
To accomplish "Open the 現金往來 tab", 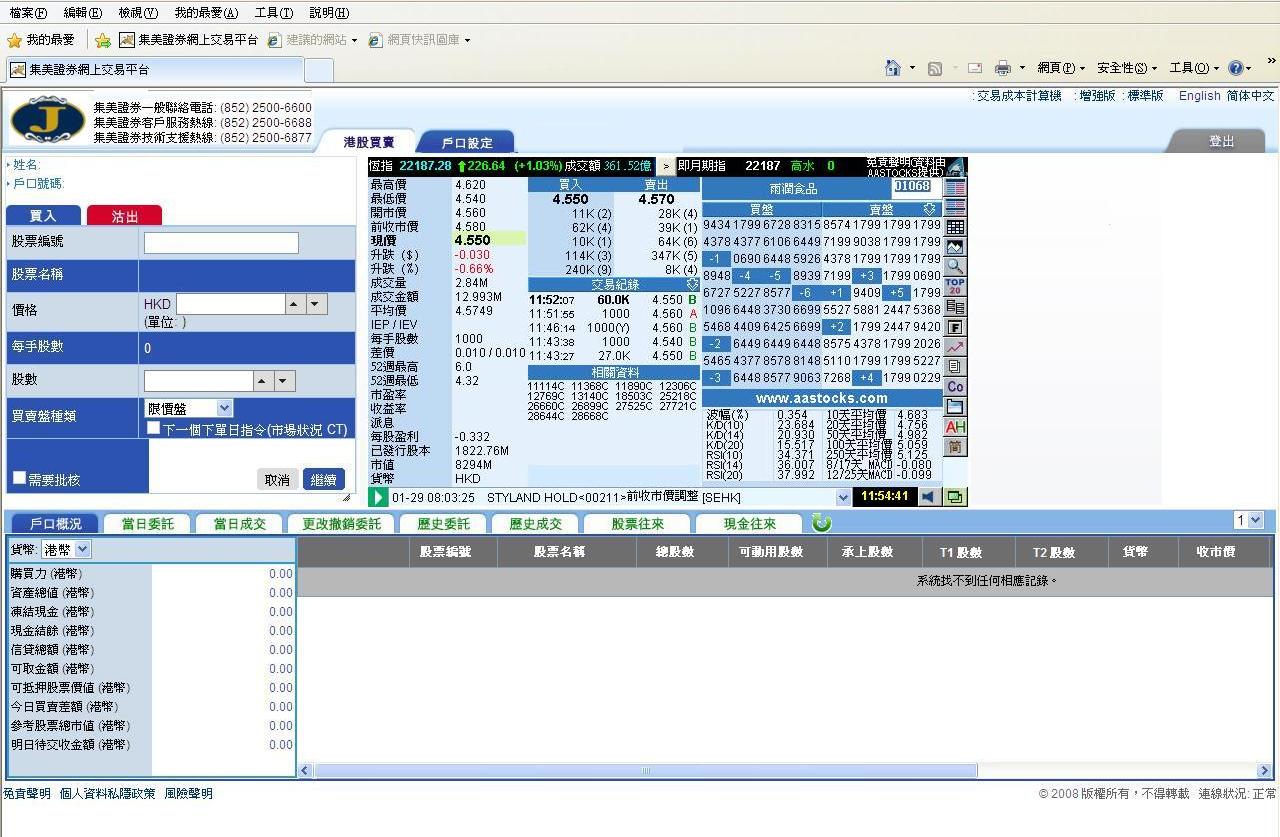I will (749, 523).
